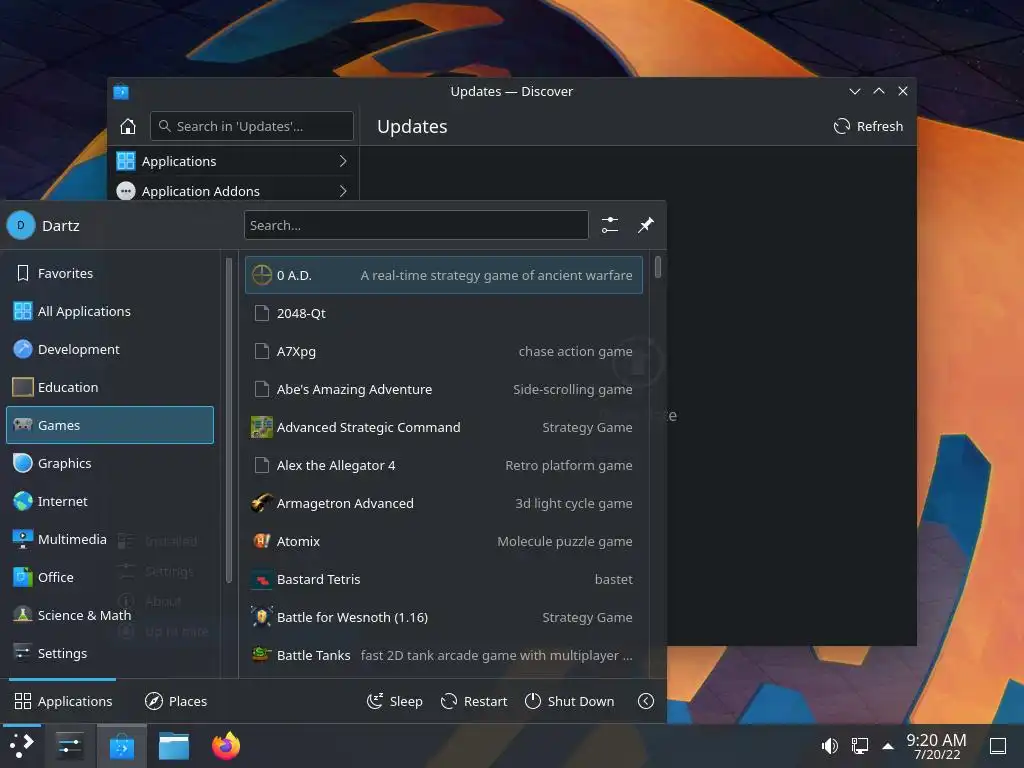Open the file manager from taskbar
Viewport: 1024px width, 768px height.
[174, 746]
